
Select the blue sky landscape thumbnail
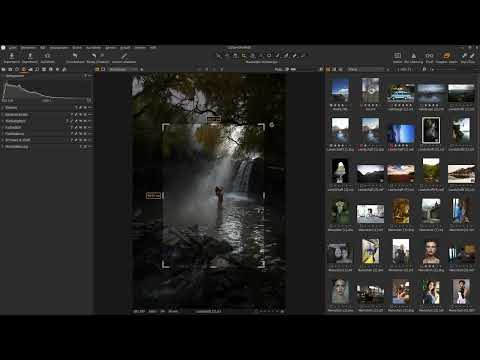click(340, 91)
